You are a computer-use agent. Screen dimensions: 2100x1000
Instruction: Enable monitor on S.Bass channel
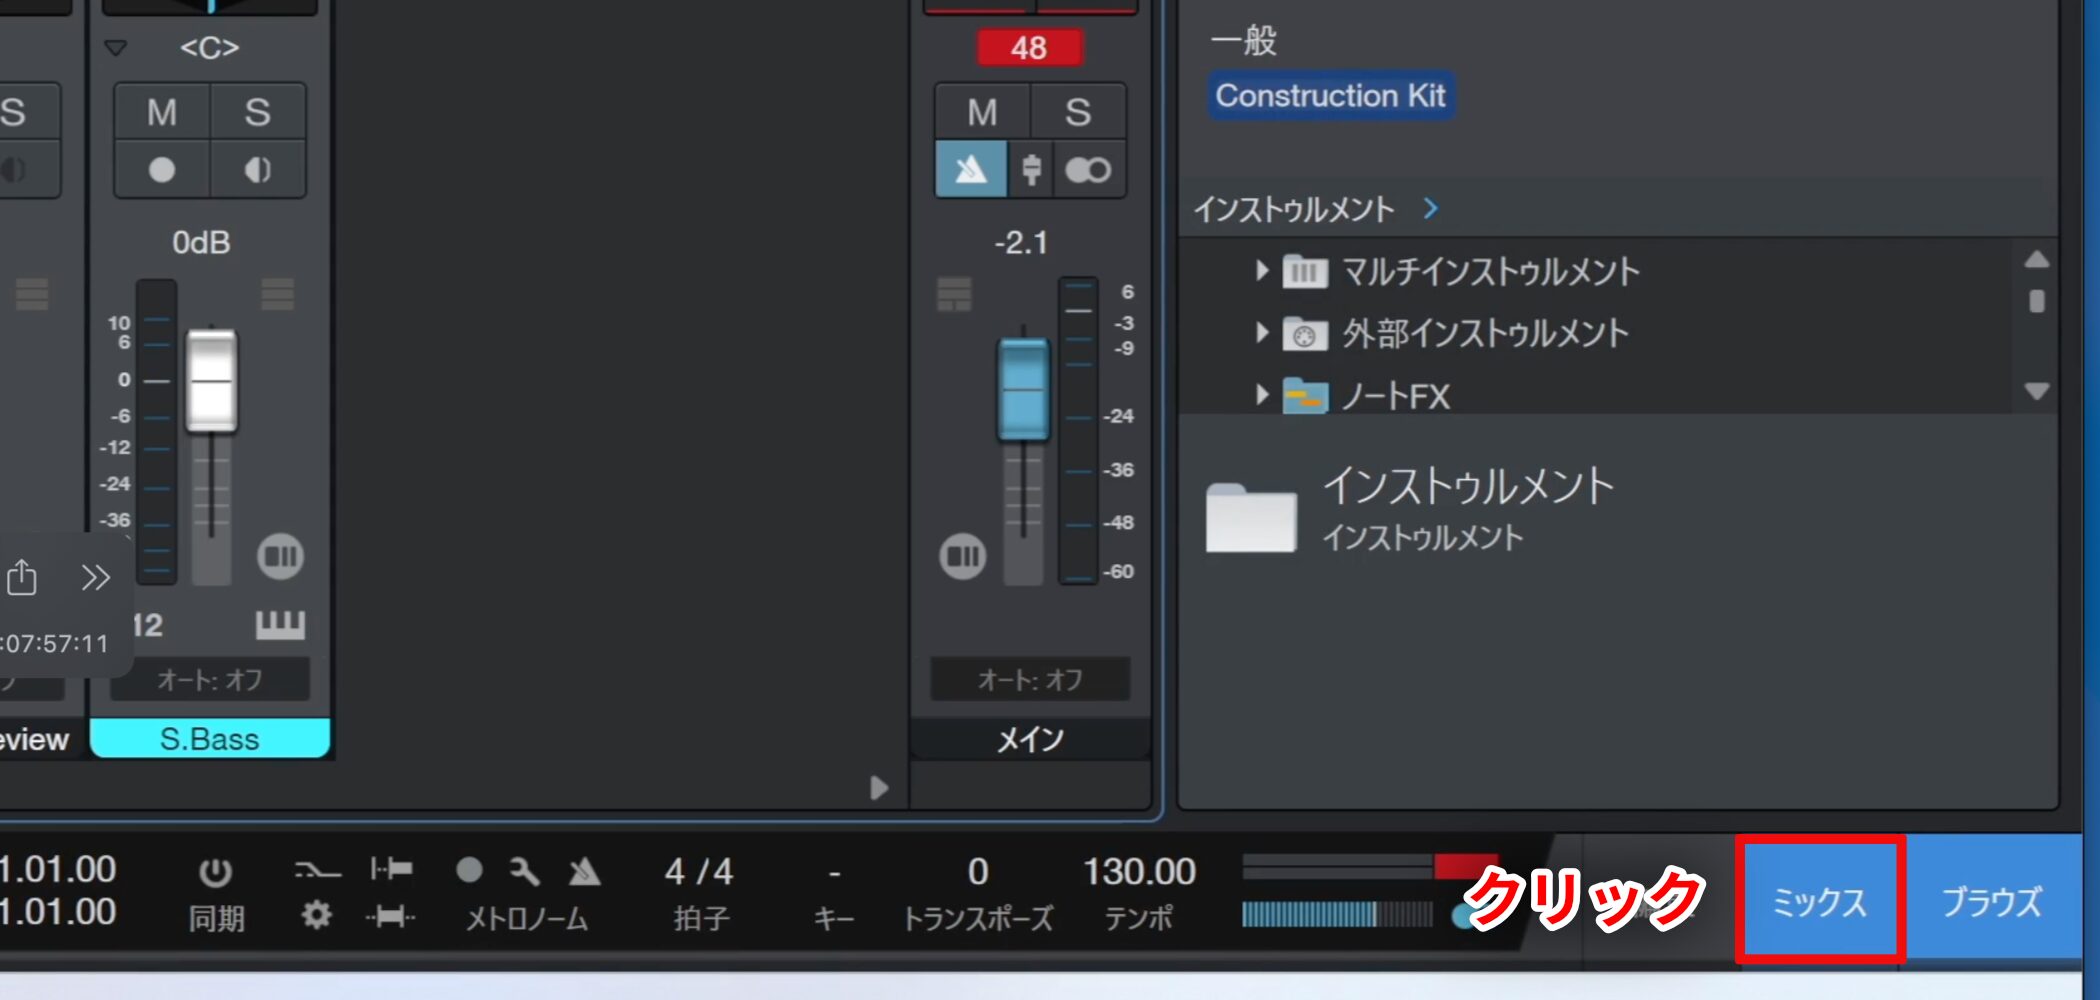tap(257, 170)
